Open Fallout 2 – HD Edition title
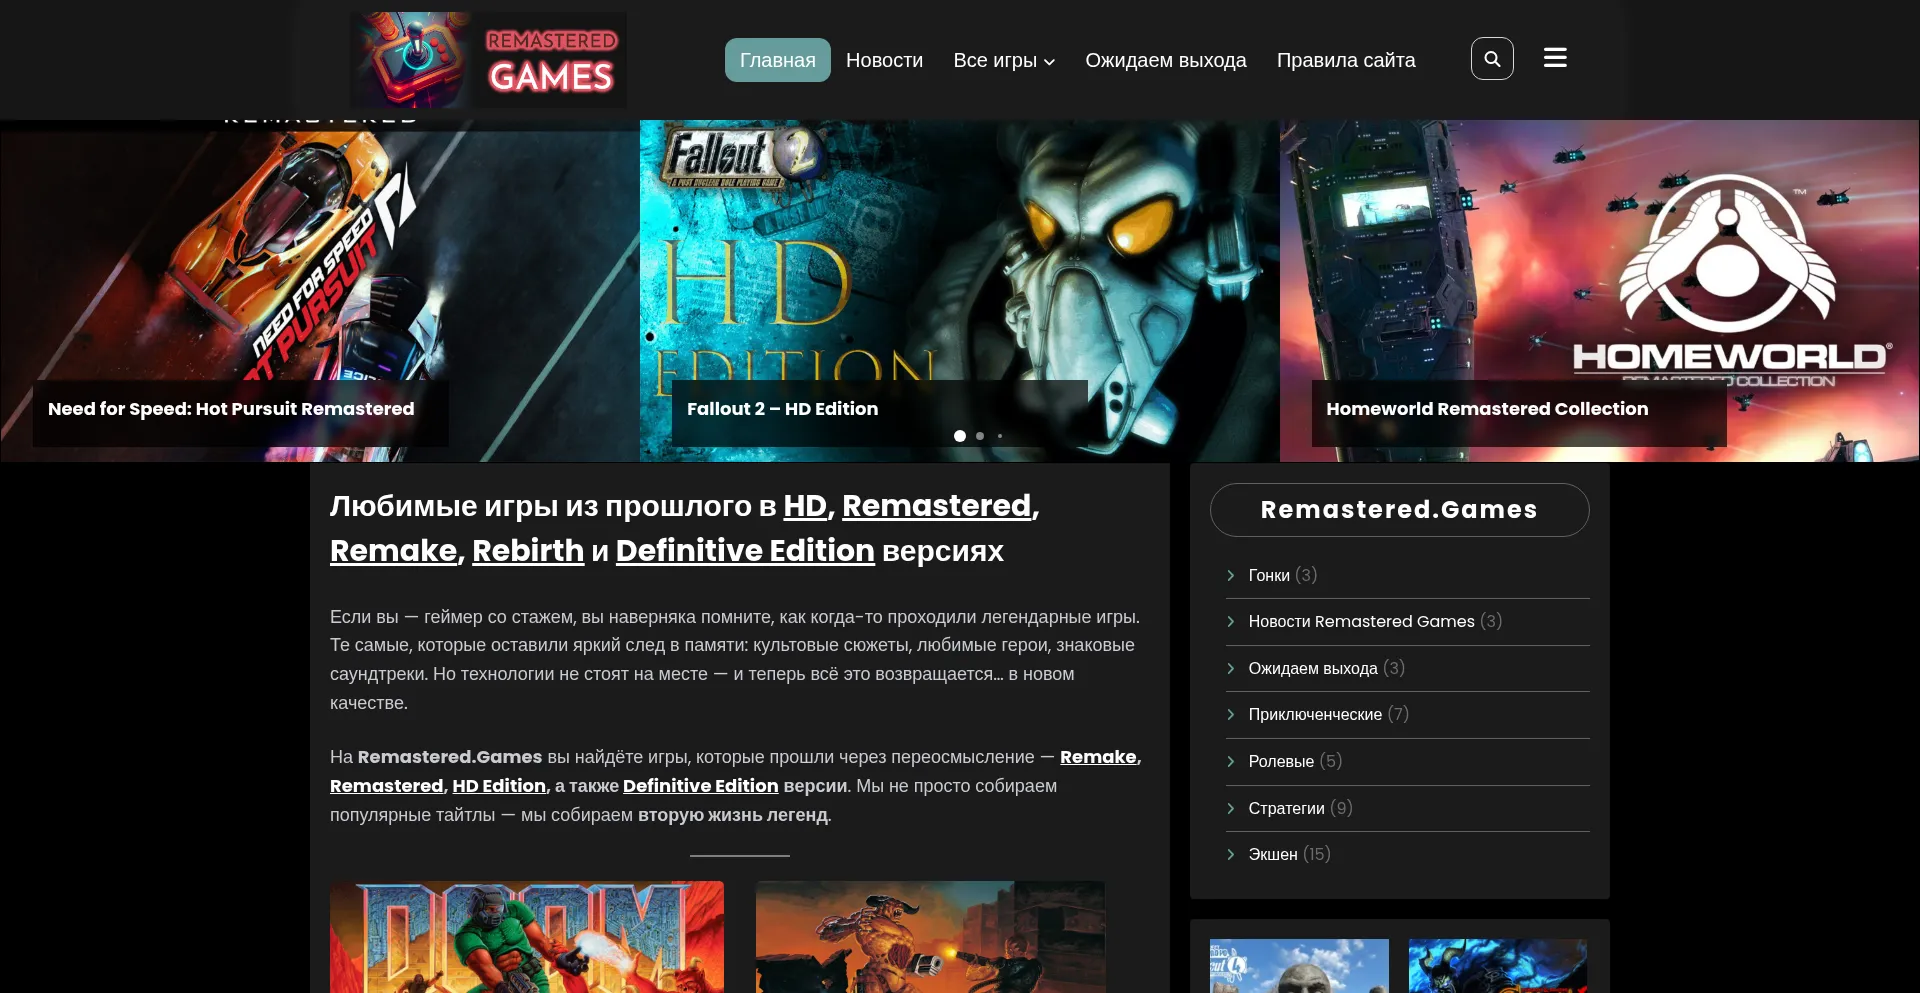Image resolution: width=1920 pixels, height=993 pixels. [x=783, y=409]
